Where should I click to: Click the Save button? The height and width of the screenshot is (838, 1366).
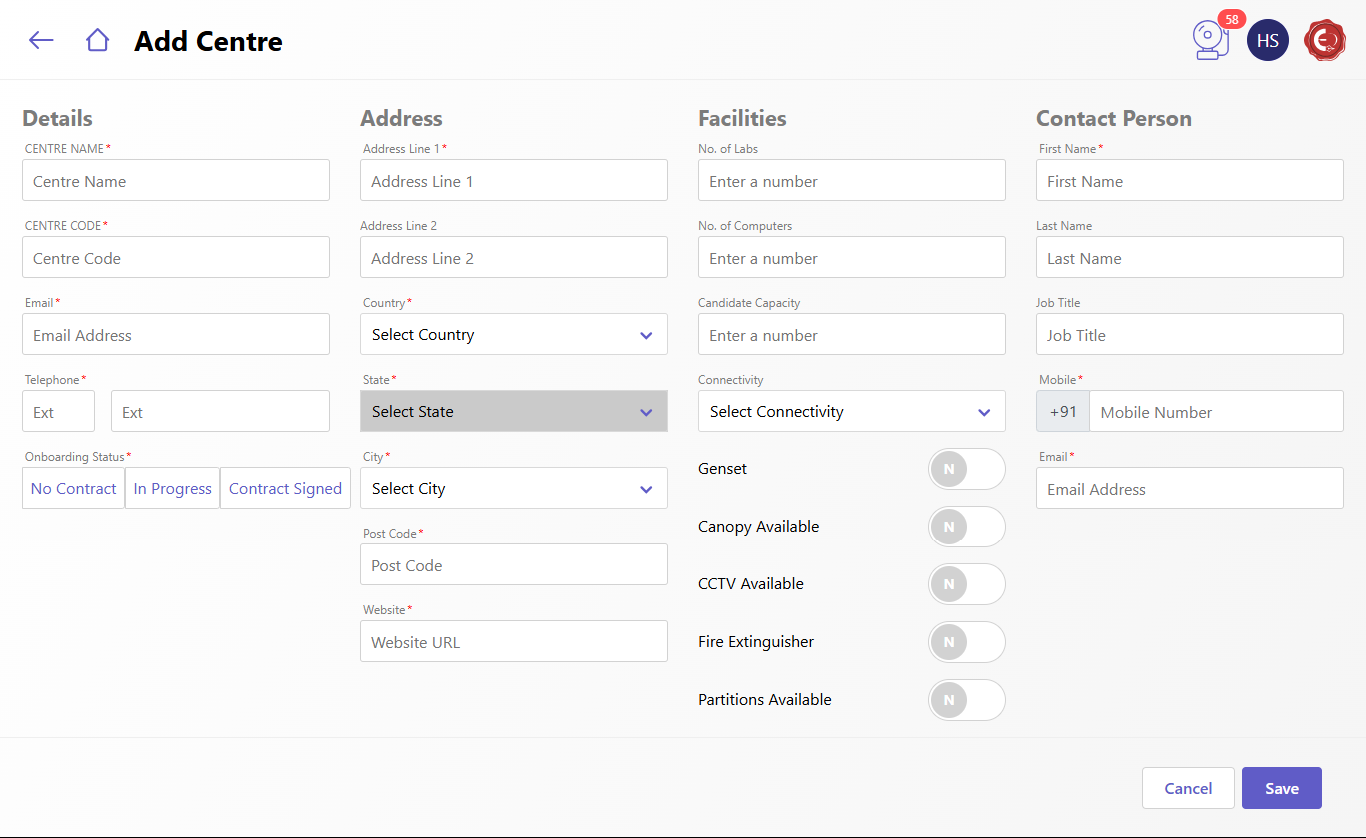pyautogui.click(x=1281, y=788)
